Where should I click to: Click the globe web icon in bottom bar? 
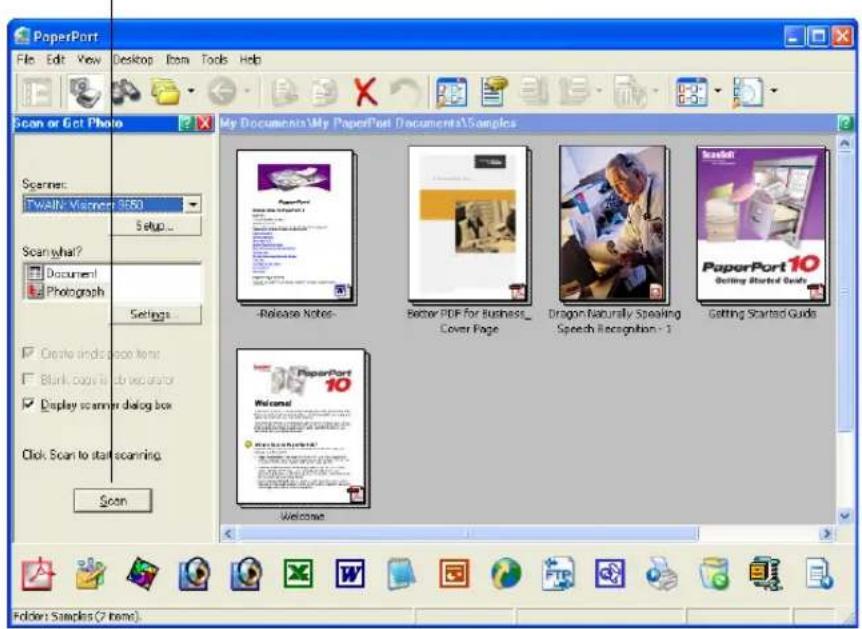506,573
